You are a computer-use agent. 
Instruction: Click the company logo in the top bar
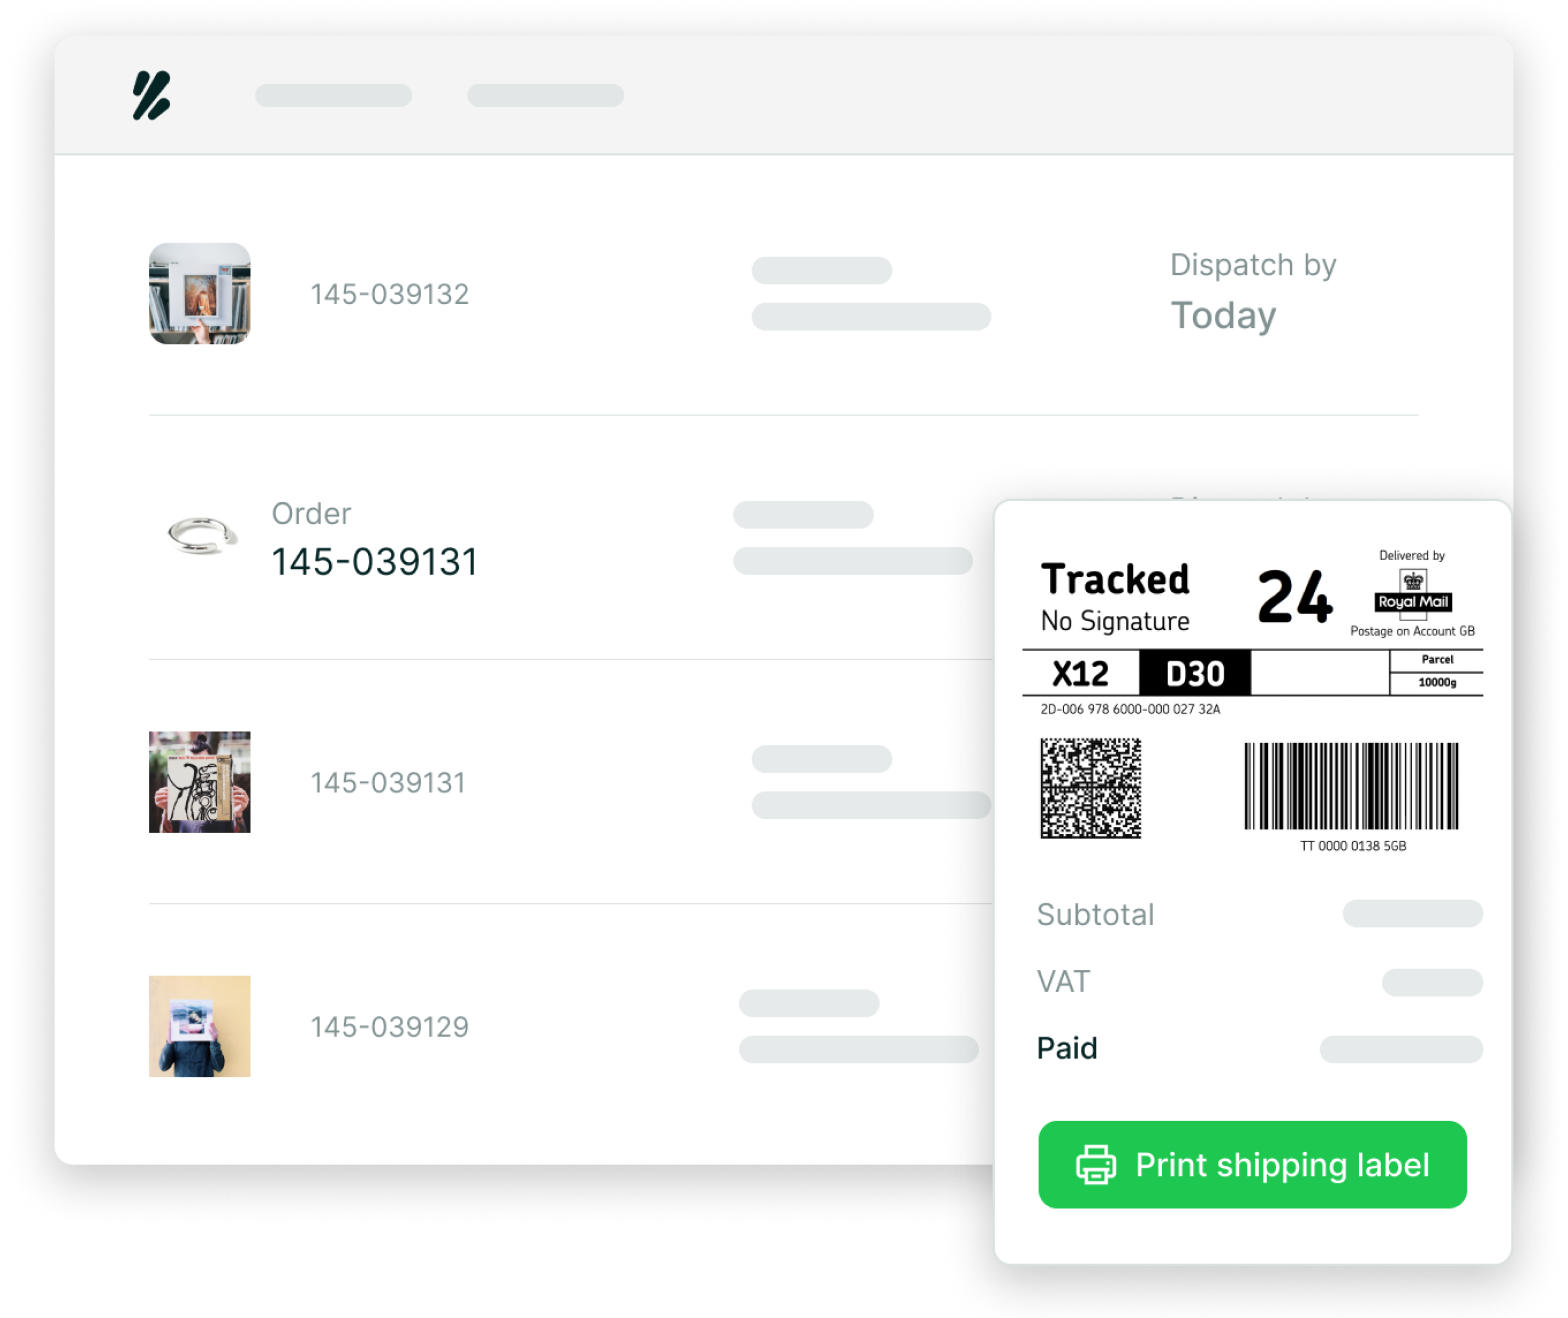tap(150, 98)
